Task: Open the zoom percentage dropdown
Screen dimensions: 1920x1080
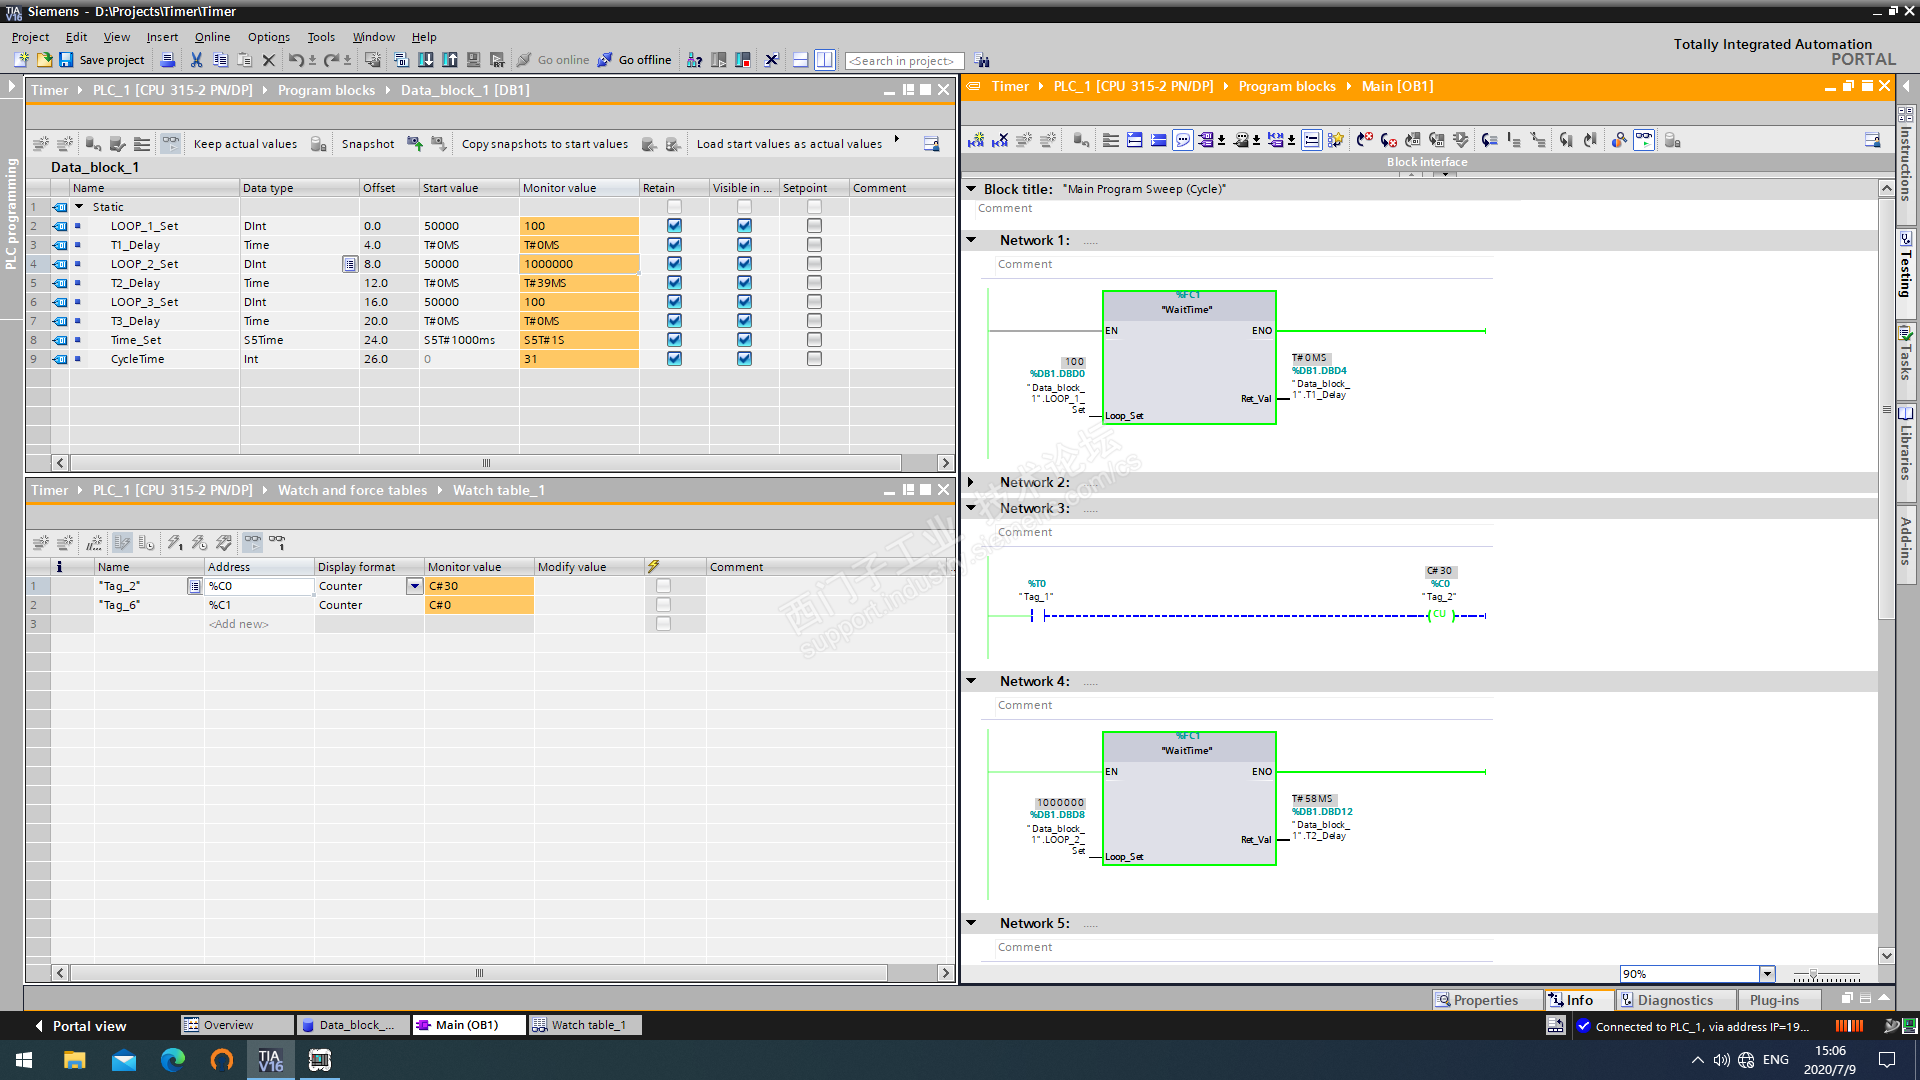Action: 1767,974
